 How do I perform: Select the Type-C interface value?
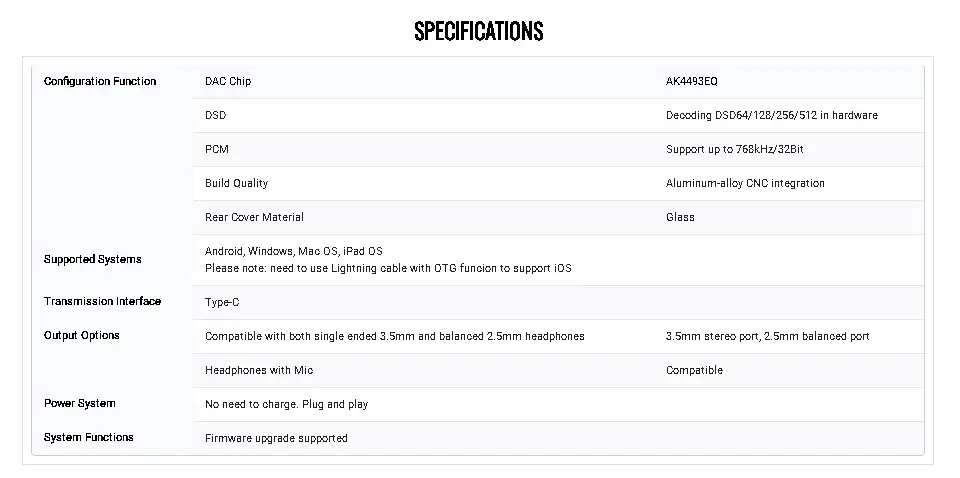tap(222, 302)
